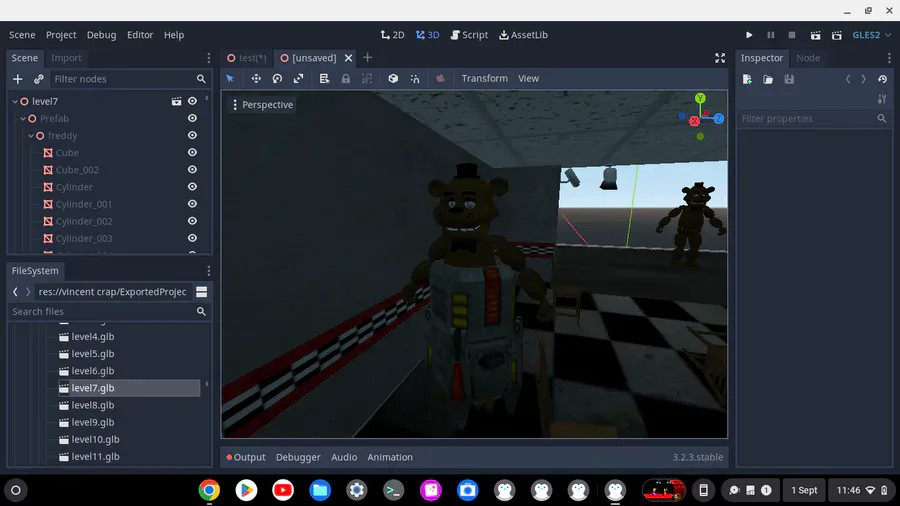Open the GLES2 renderer dropdown
The width and height of the screenshot is (900, 506).
(x=871, y=35)
